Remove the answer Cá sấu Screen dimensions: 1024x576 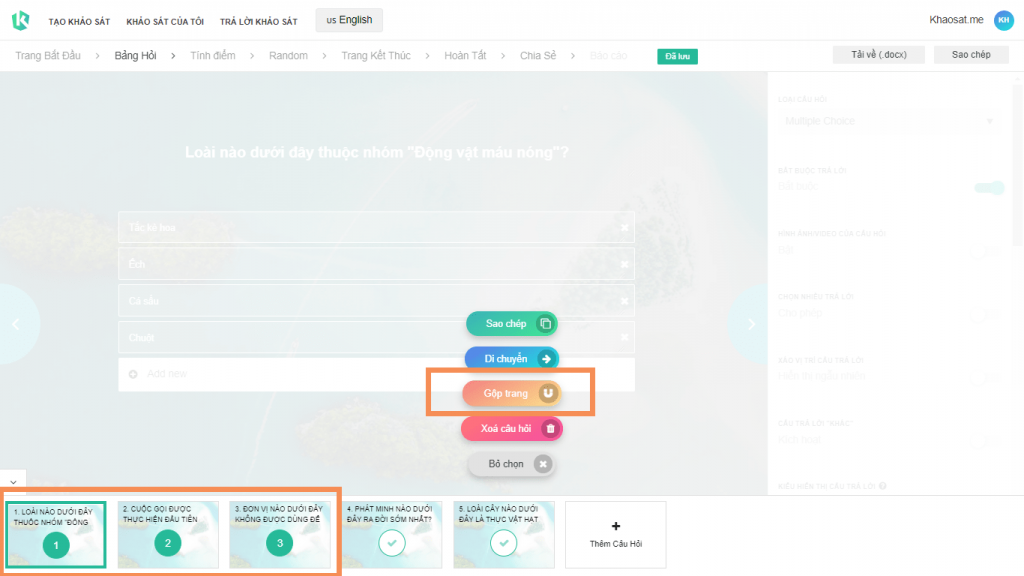point(624,300)
